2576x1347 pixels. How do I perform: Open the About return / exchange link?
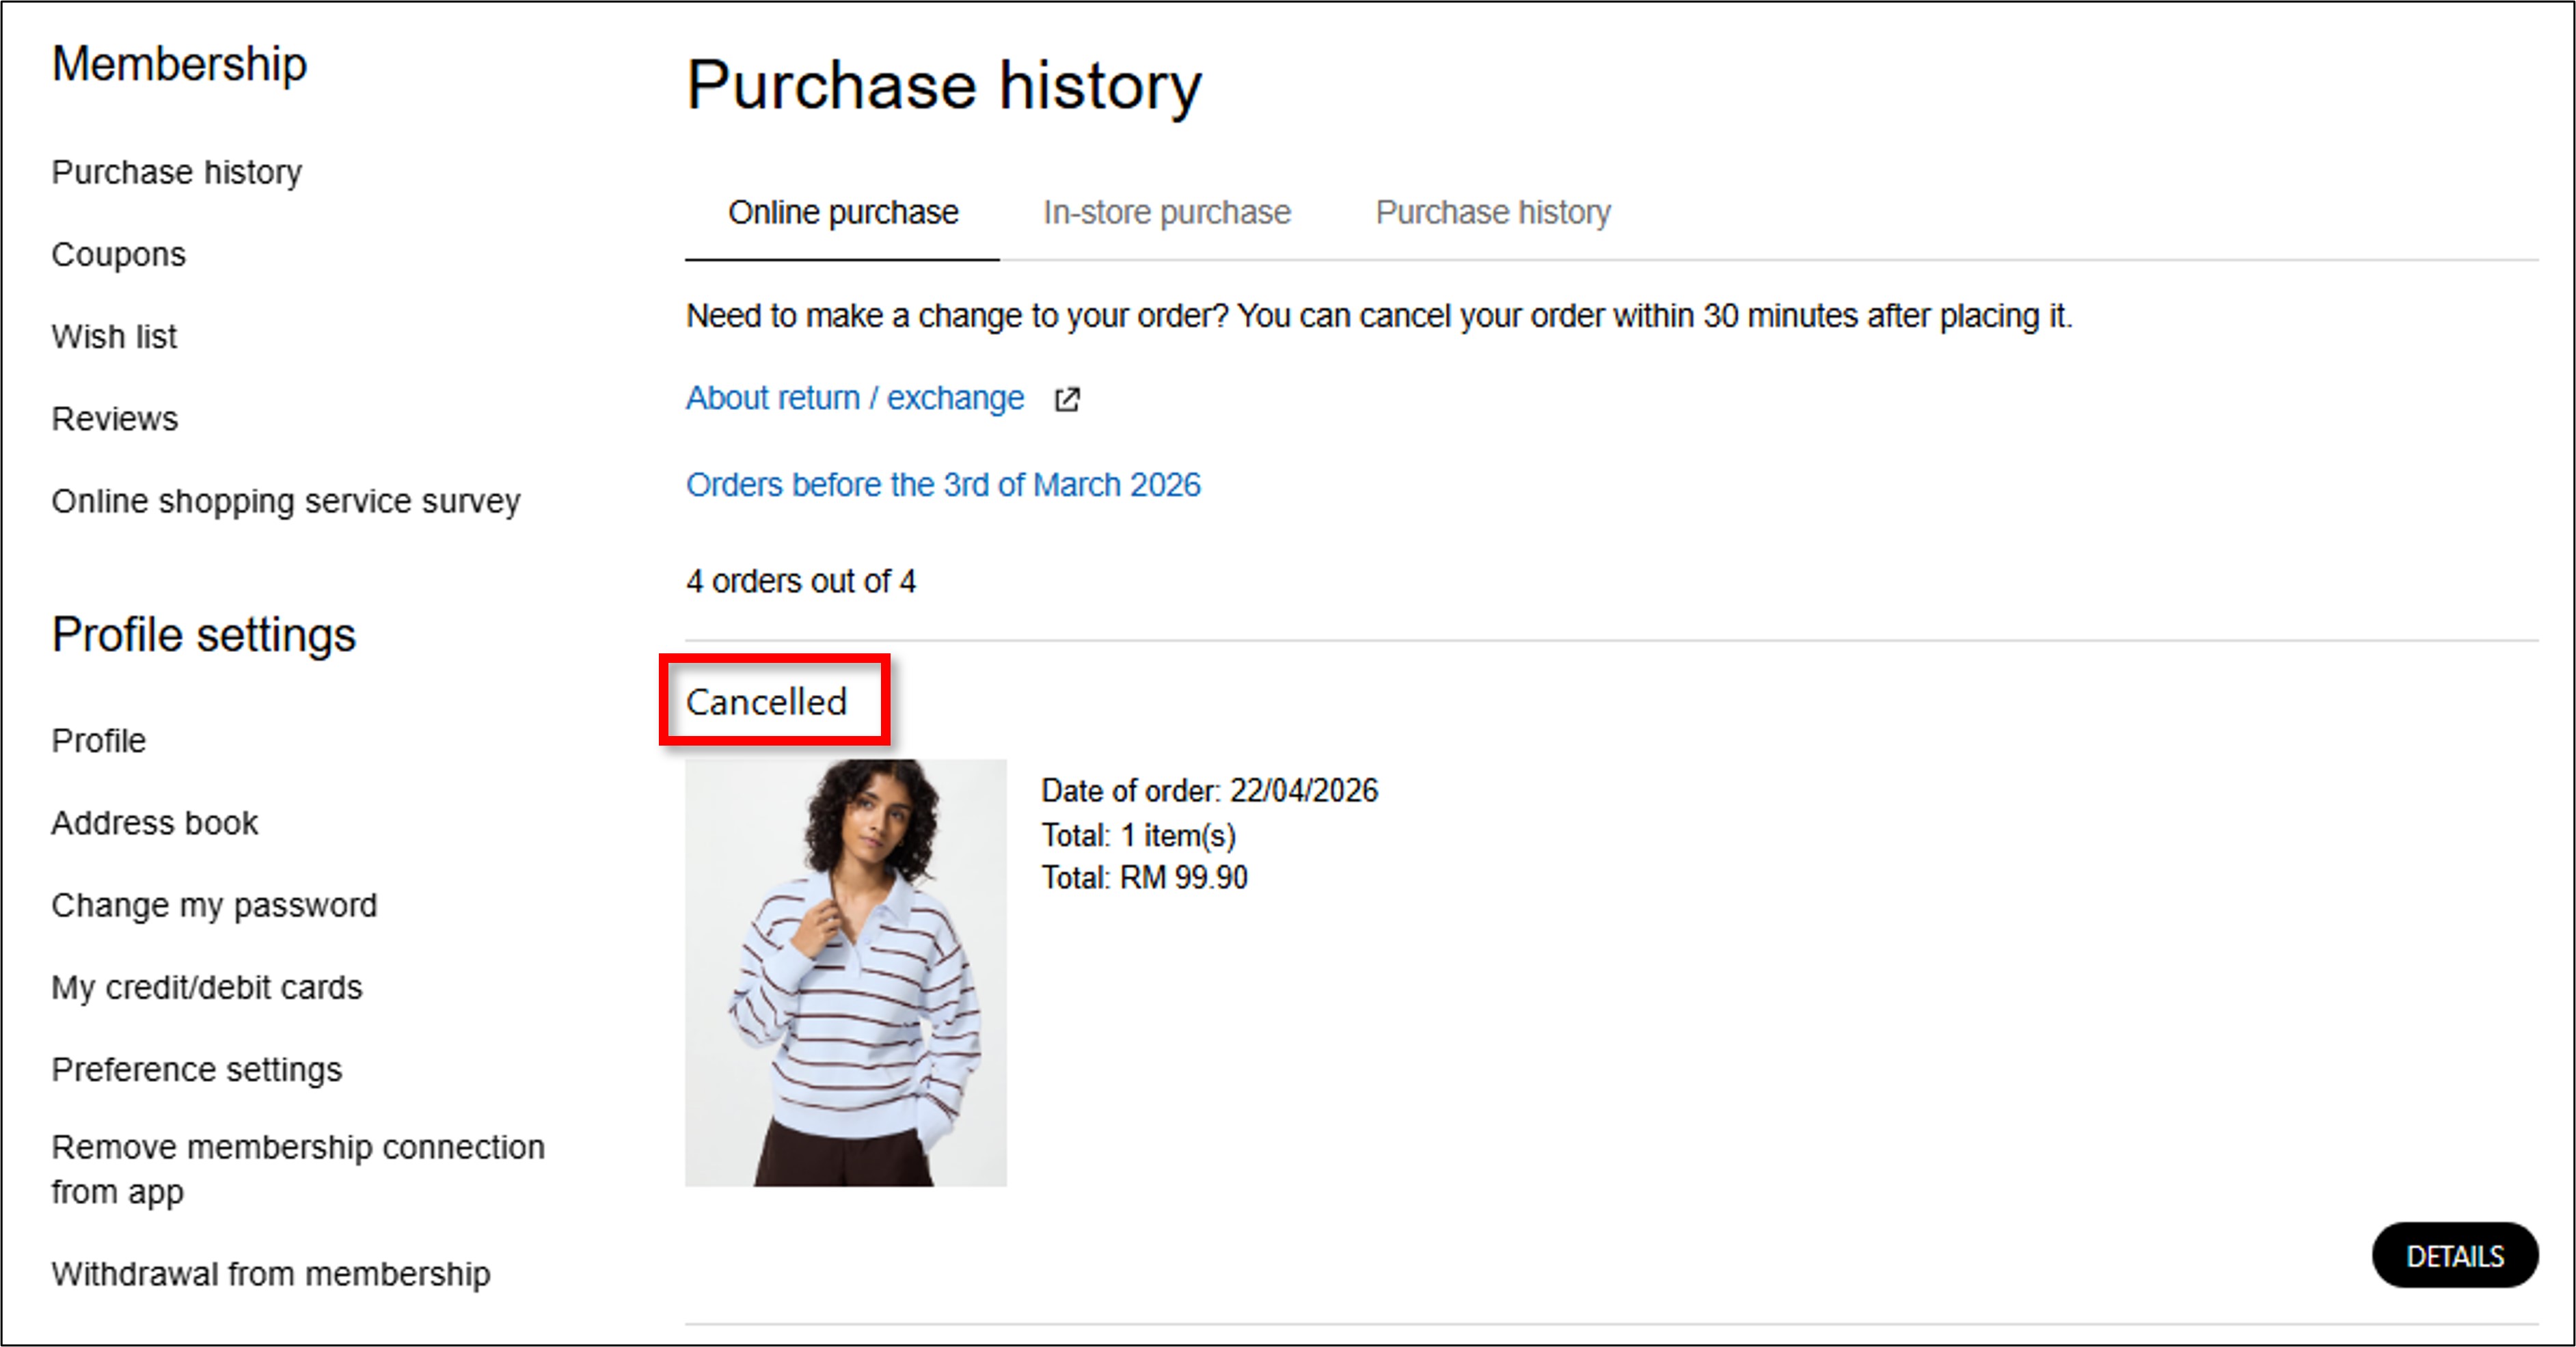854,398
